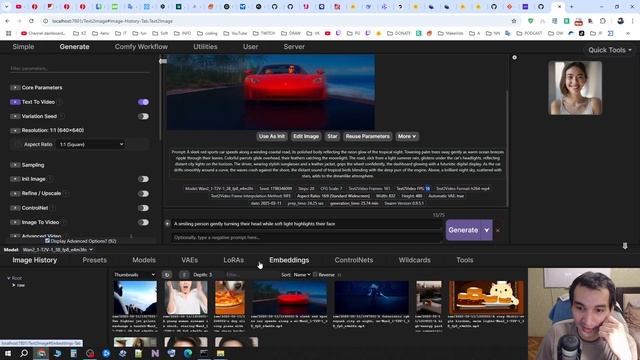
Task: Uncheck Display Advanced Options checkbox
Action: tap(47, 241)
